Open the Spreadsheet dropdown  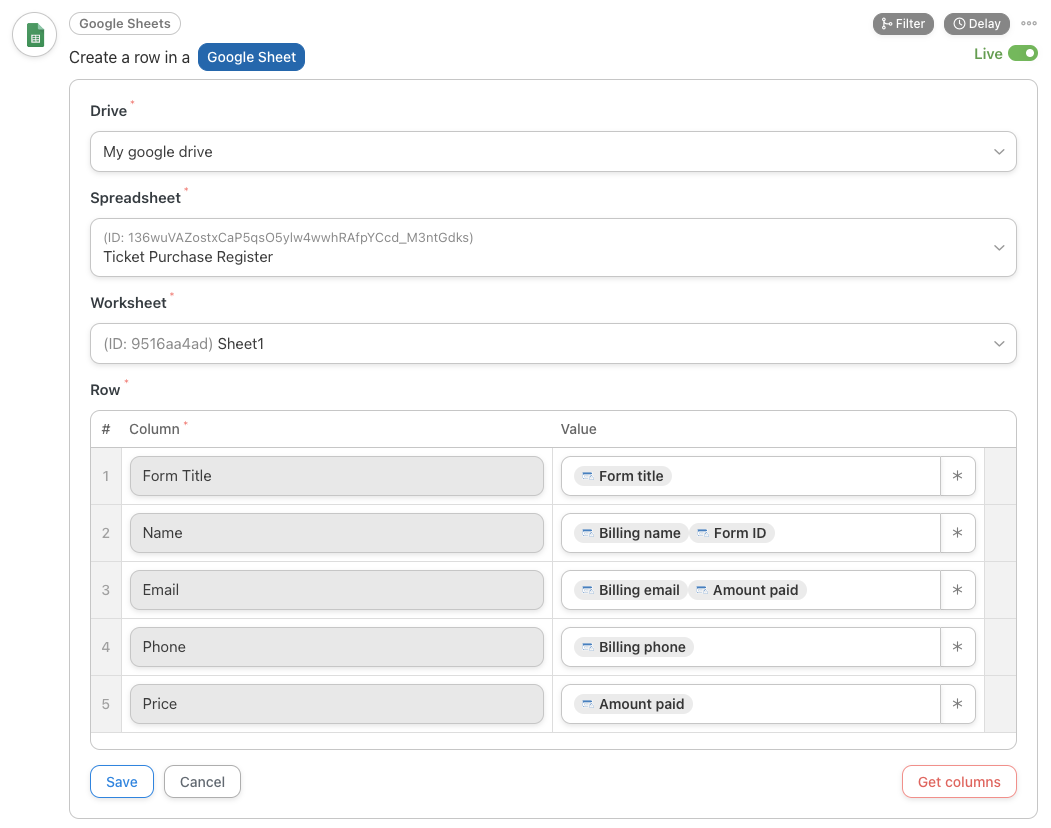(553, 247)
